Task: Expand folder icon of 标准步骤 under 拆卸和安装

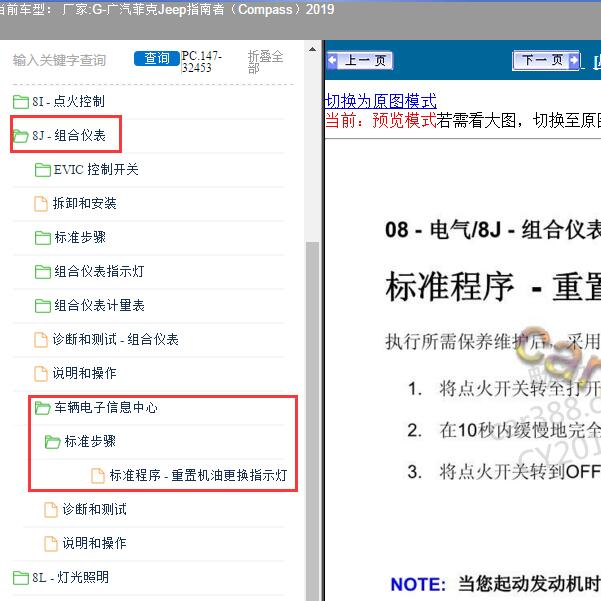Action: (43, 238)
